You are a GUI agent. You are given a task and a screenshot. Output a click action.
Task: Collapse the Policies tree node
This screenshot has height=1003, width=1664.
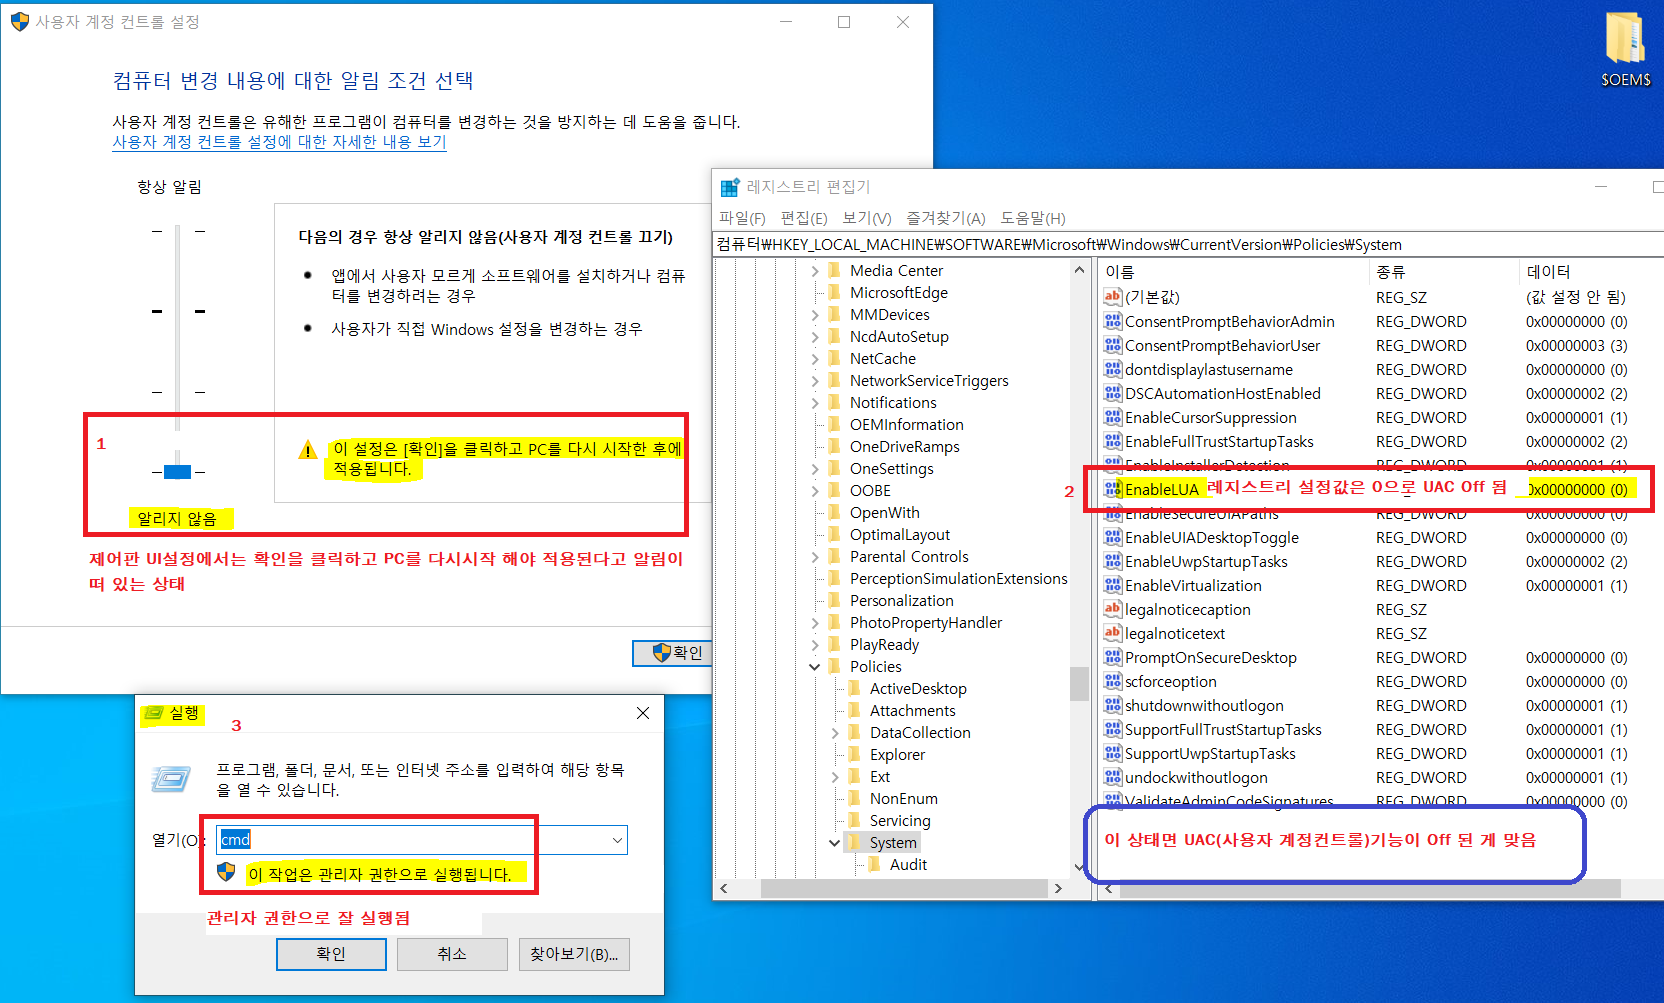click(814, 666)
